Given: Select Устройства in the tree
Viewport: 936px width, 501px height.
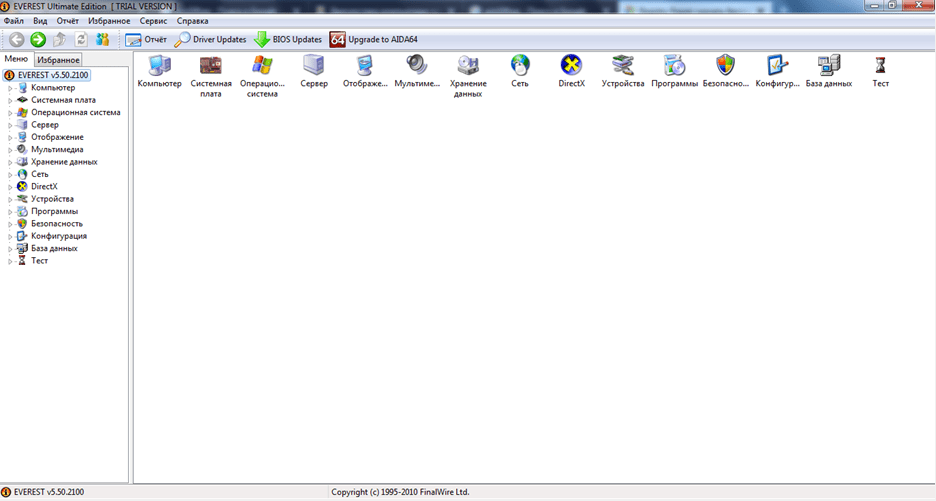Looking at the screenshot, I should (x=53, y=199).
